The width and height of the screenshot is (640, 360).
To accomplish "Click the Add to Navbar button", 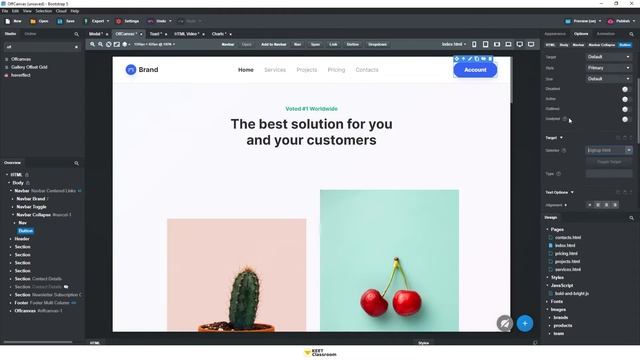I will 273,44.
